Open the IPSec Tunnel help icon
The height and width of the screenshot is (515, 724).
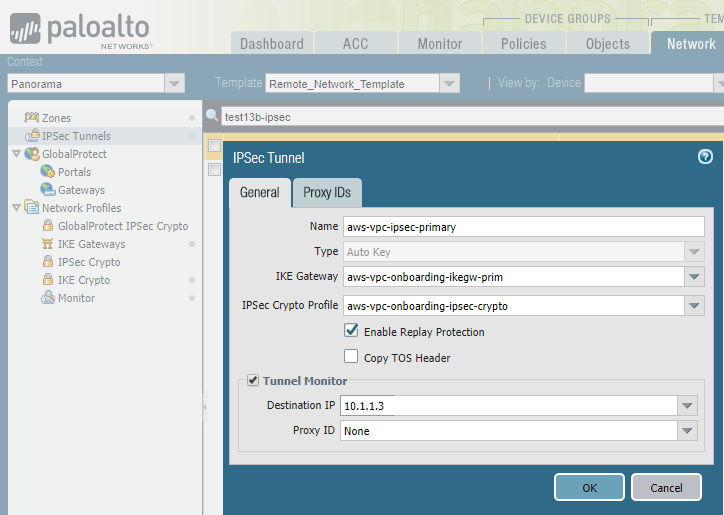705,157
